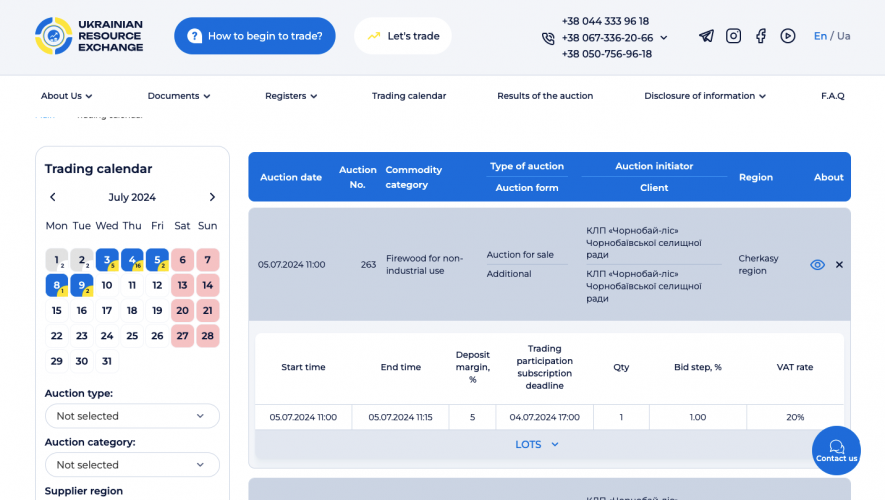Select July 4 in calendar
Viewport: 885px width, 500px height.
click(132, 260)
